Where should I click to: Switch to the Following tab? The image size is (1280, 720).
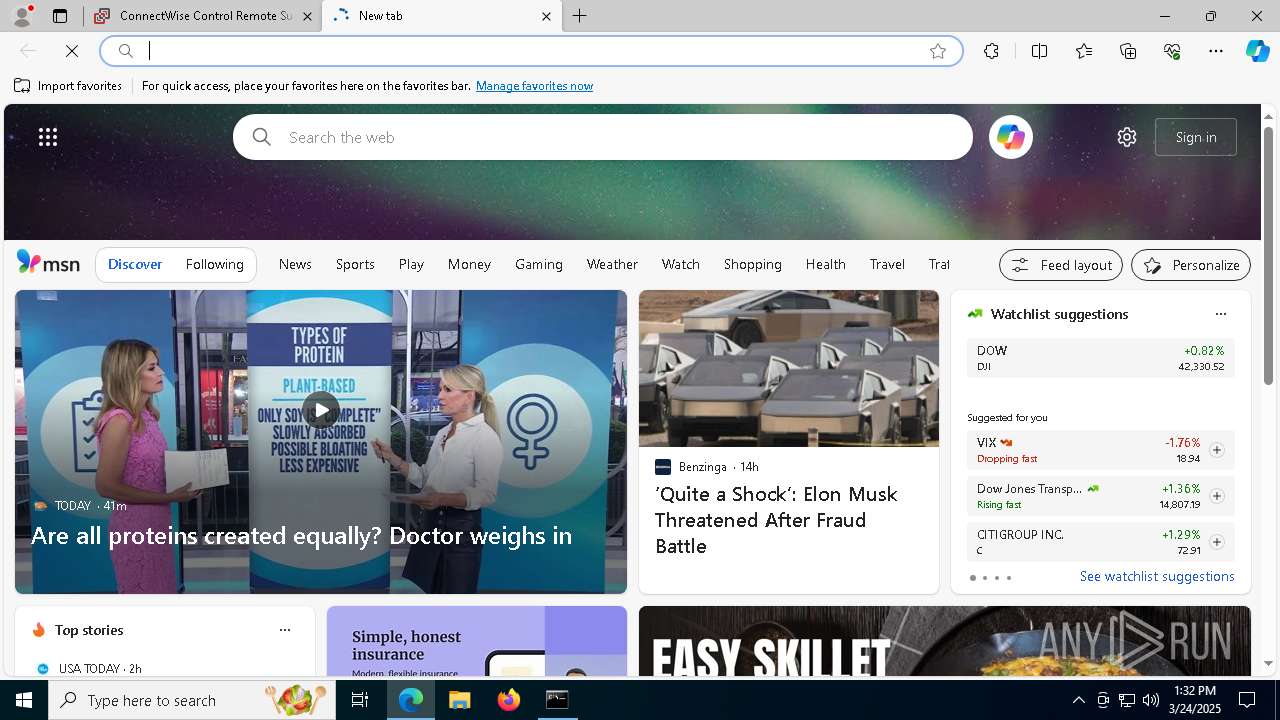214,264
